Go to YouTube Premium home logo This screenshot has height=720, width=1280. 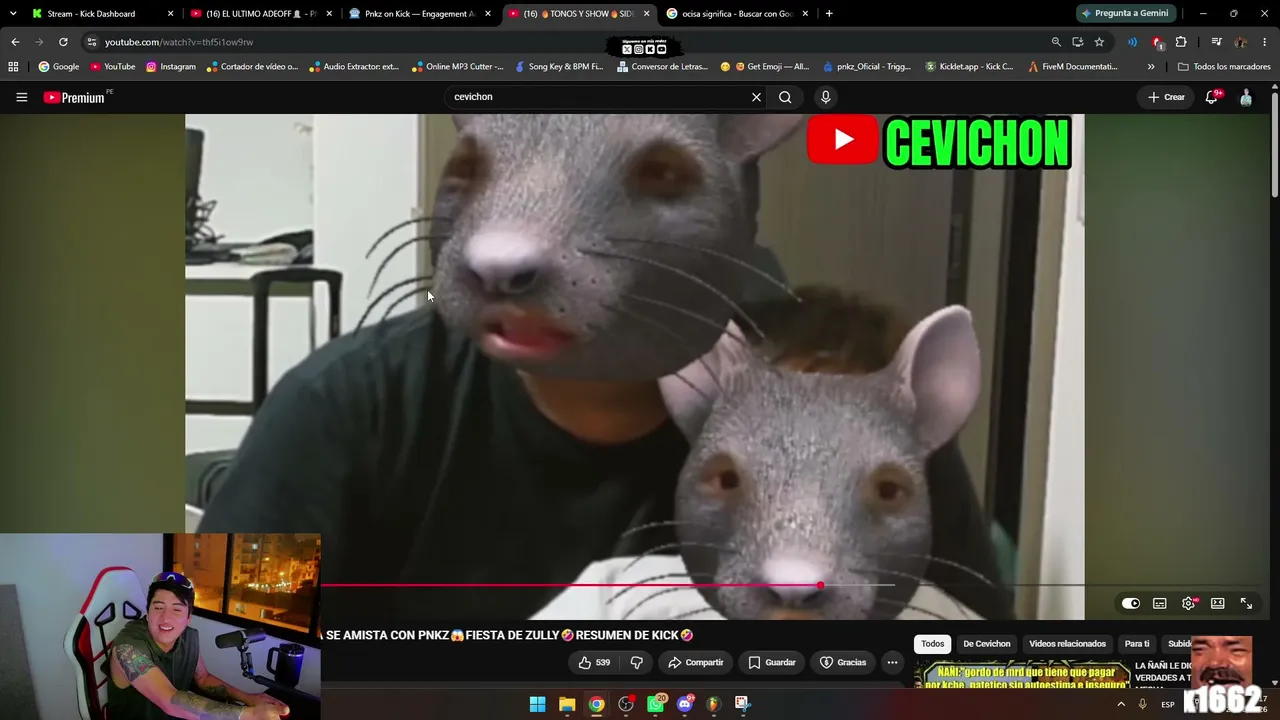pos(74,97)
